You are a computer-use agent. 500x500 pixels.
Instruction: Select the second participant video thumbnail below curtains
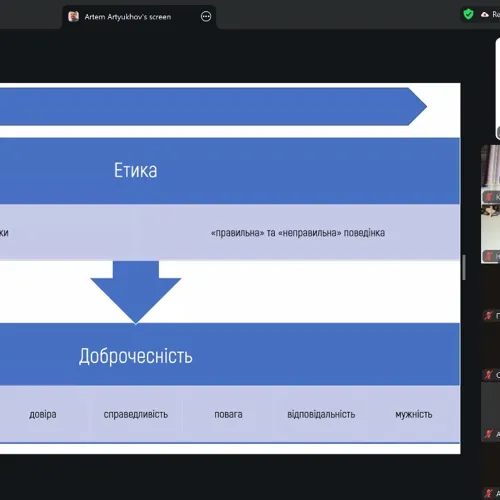point(490,234)
